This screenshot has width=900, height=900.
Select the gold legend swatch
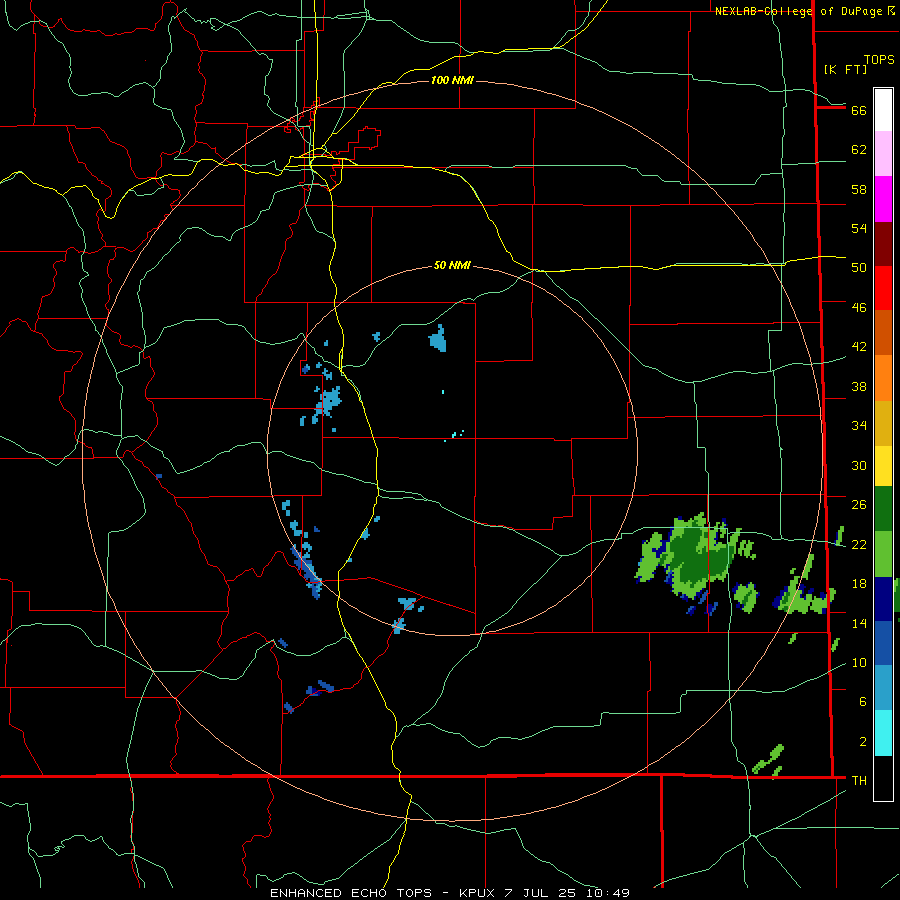[883, 423]
